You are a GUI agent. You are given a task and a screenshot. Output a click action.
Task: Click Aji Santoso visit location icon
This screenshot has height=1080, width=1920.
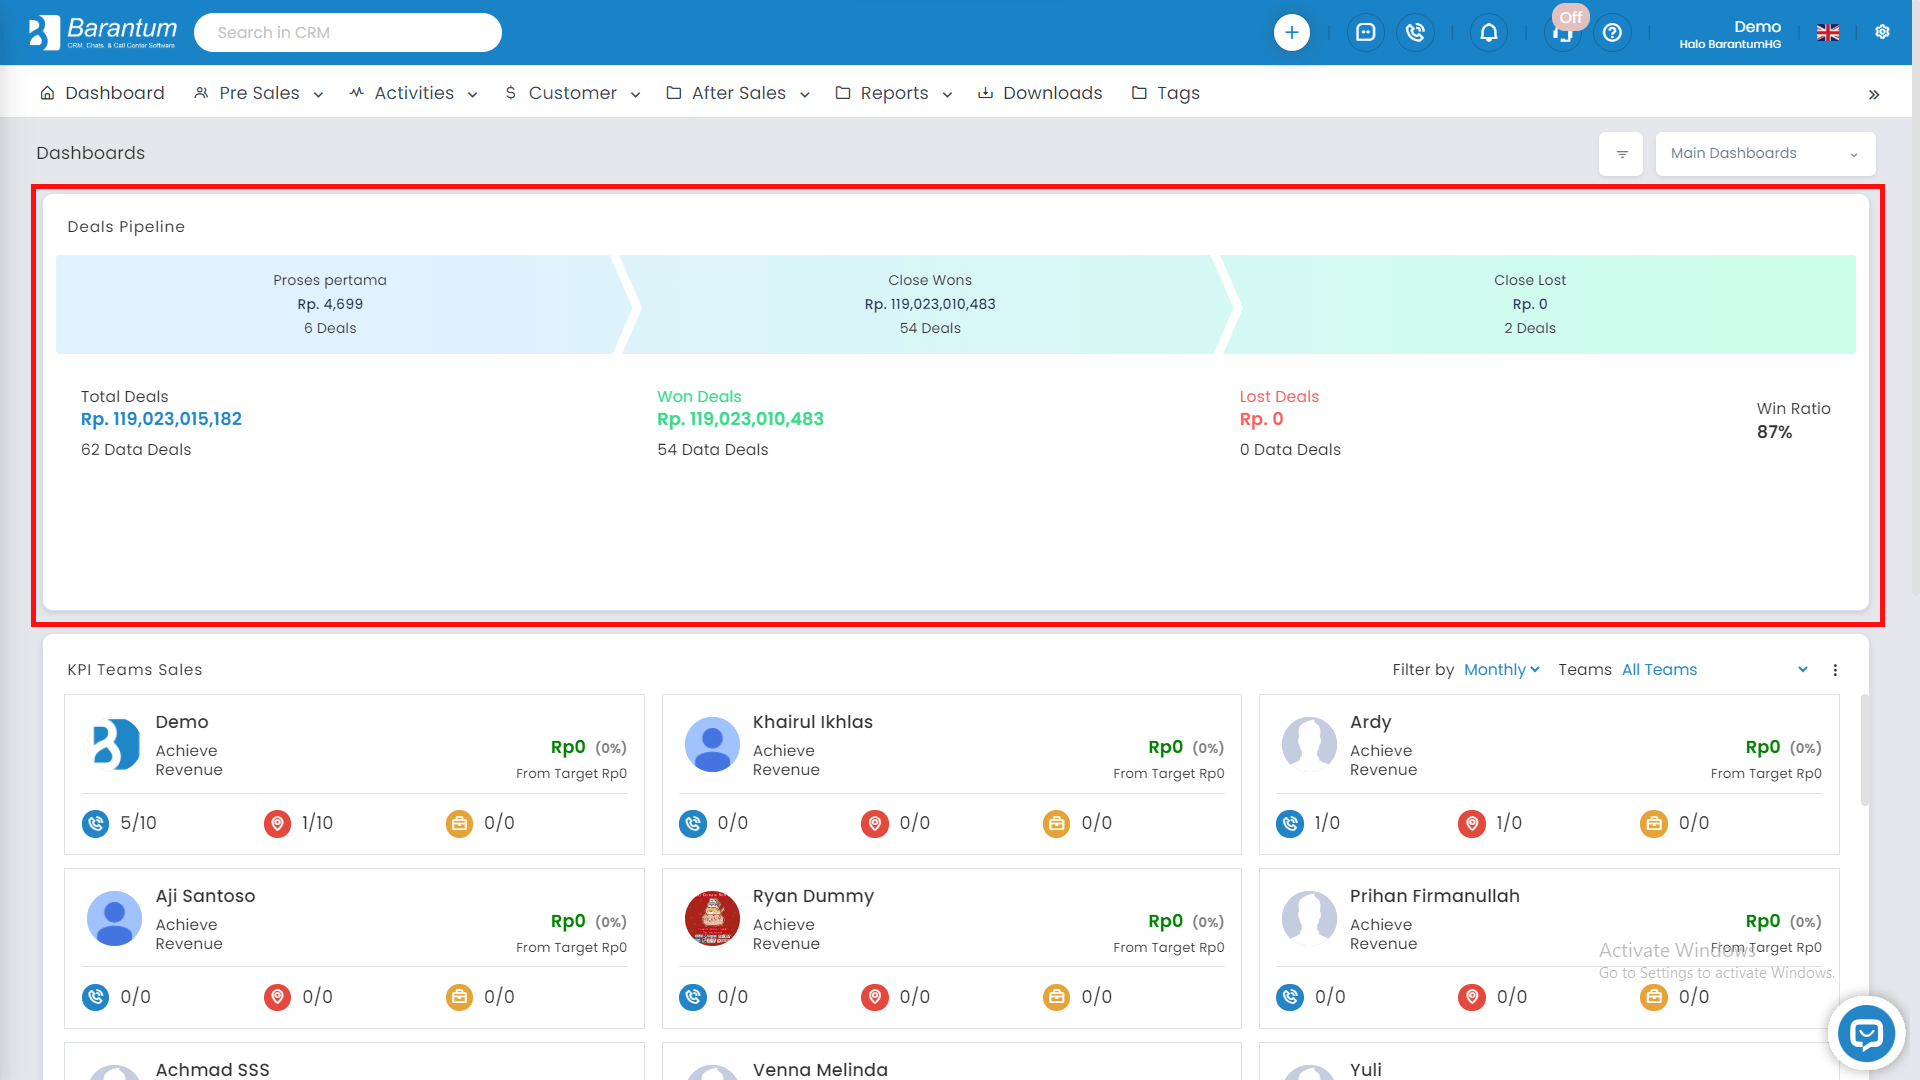[x=277, y=997]
